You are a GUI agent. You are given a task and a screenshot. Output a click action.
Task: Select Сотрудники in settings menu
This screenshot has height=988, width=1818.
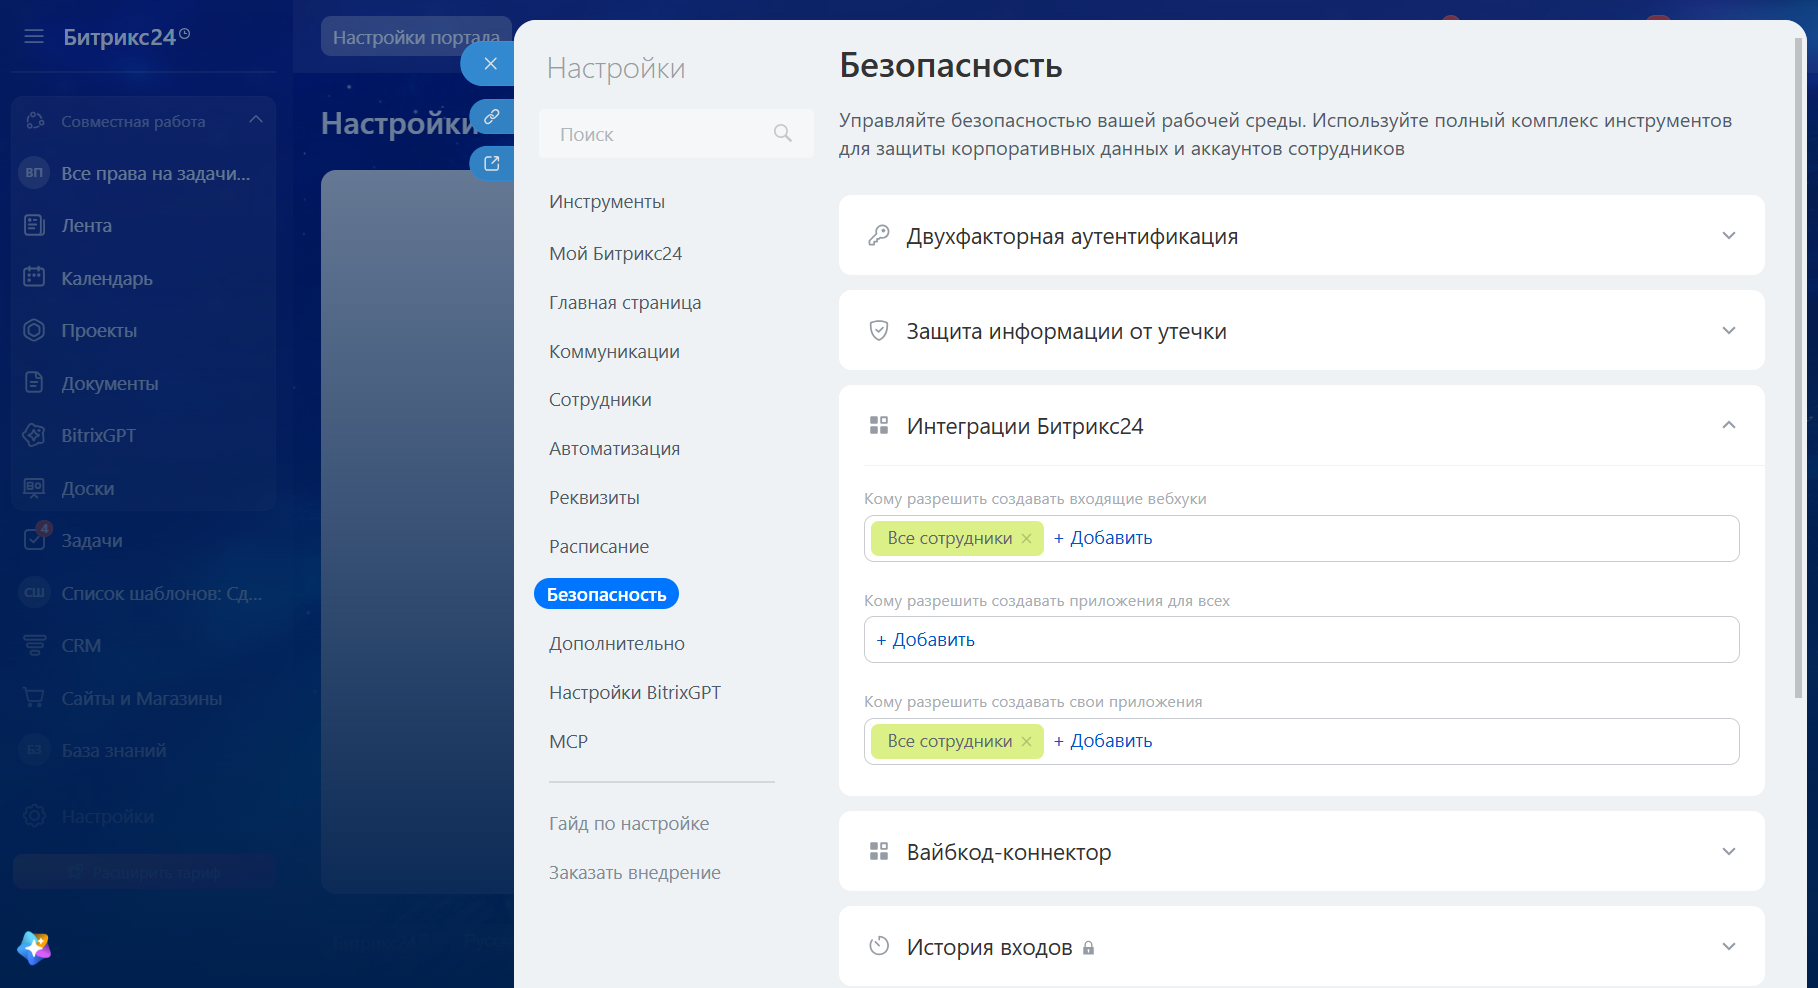600,400
